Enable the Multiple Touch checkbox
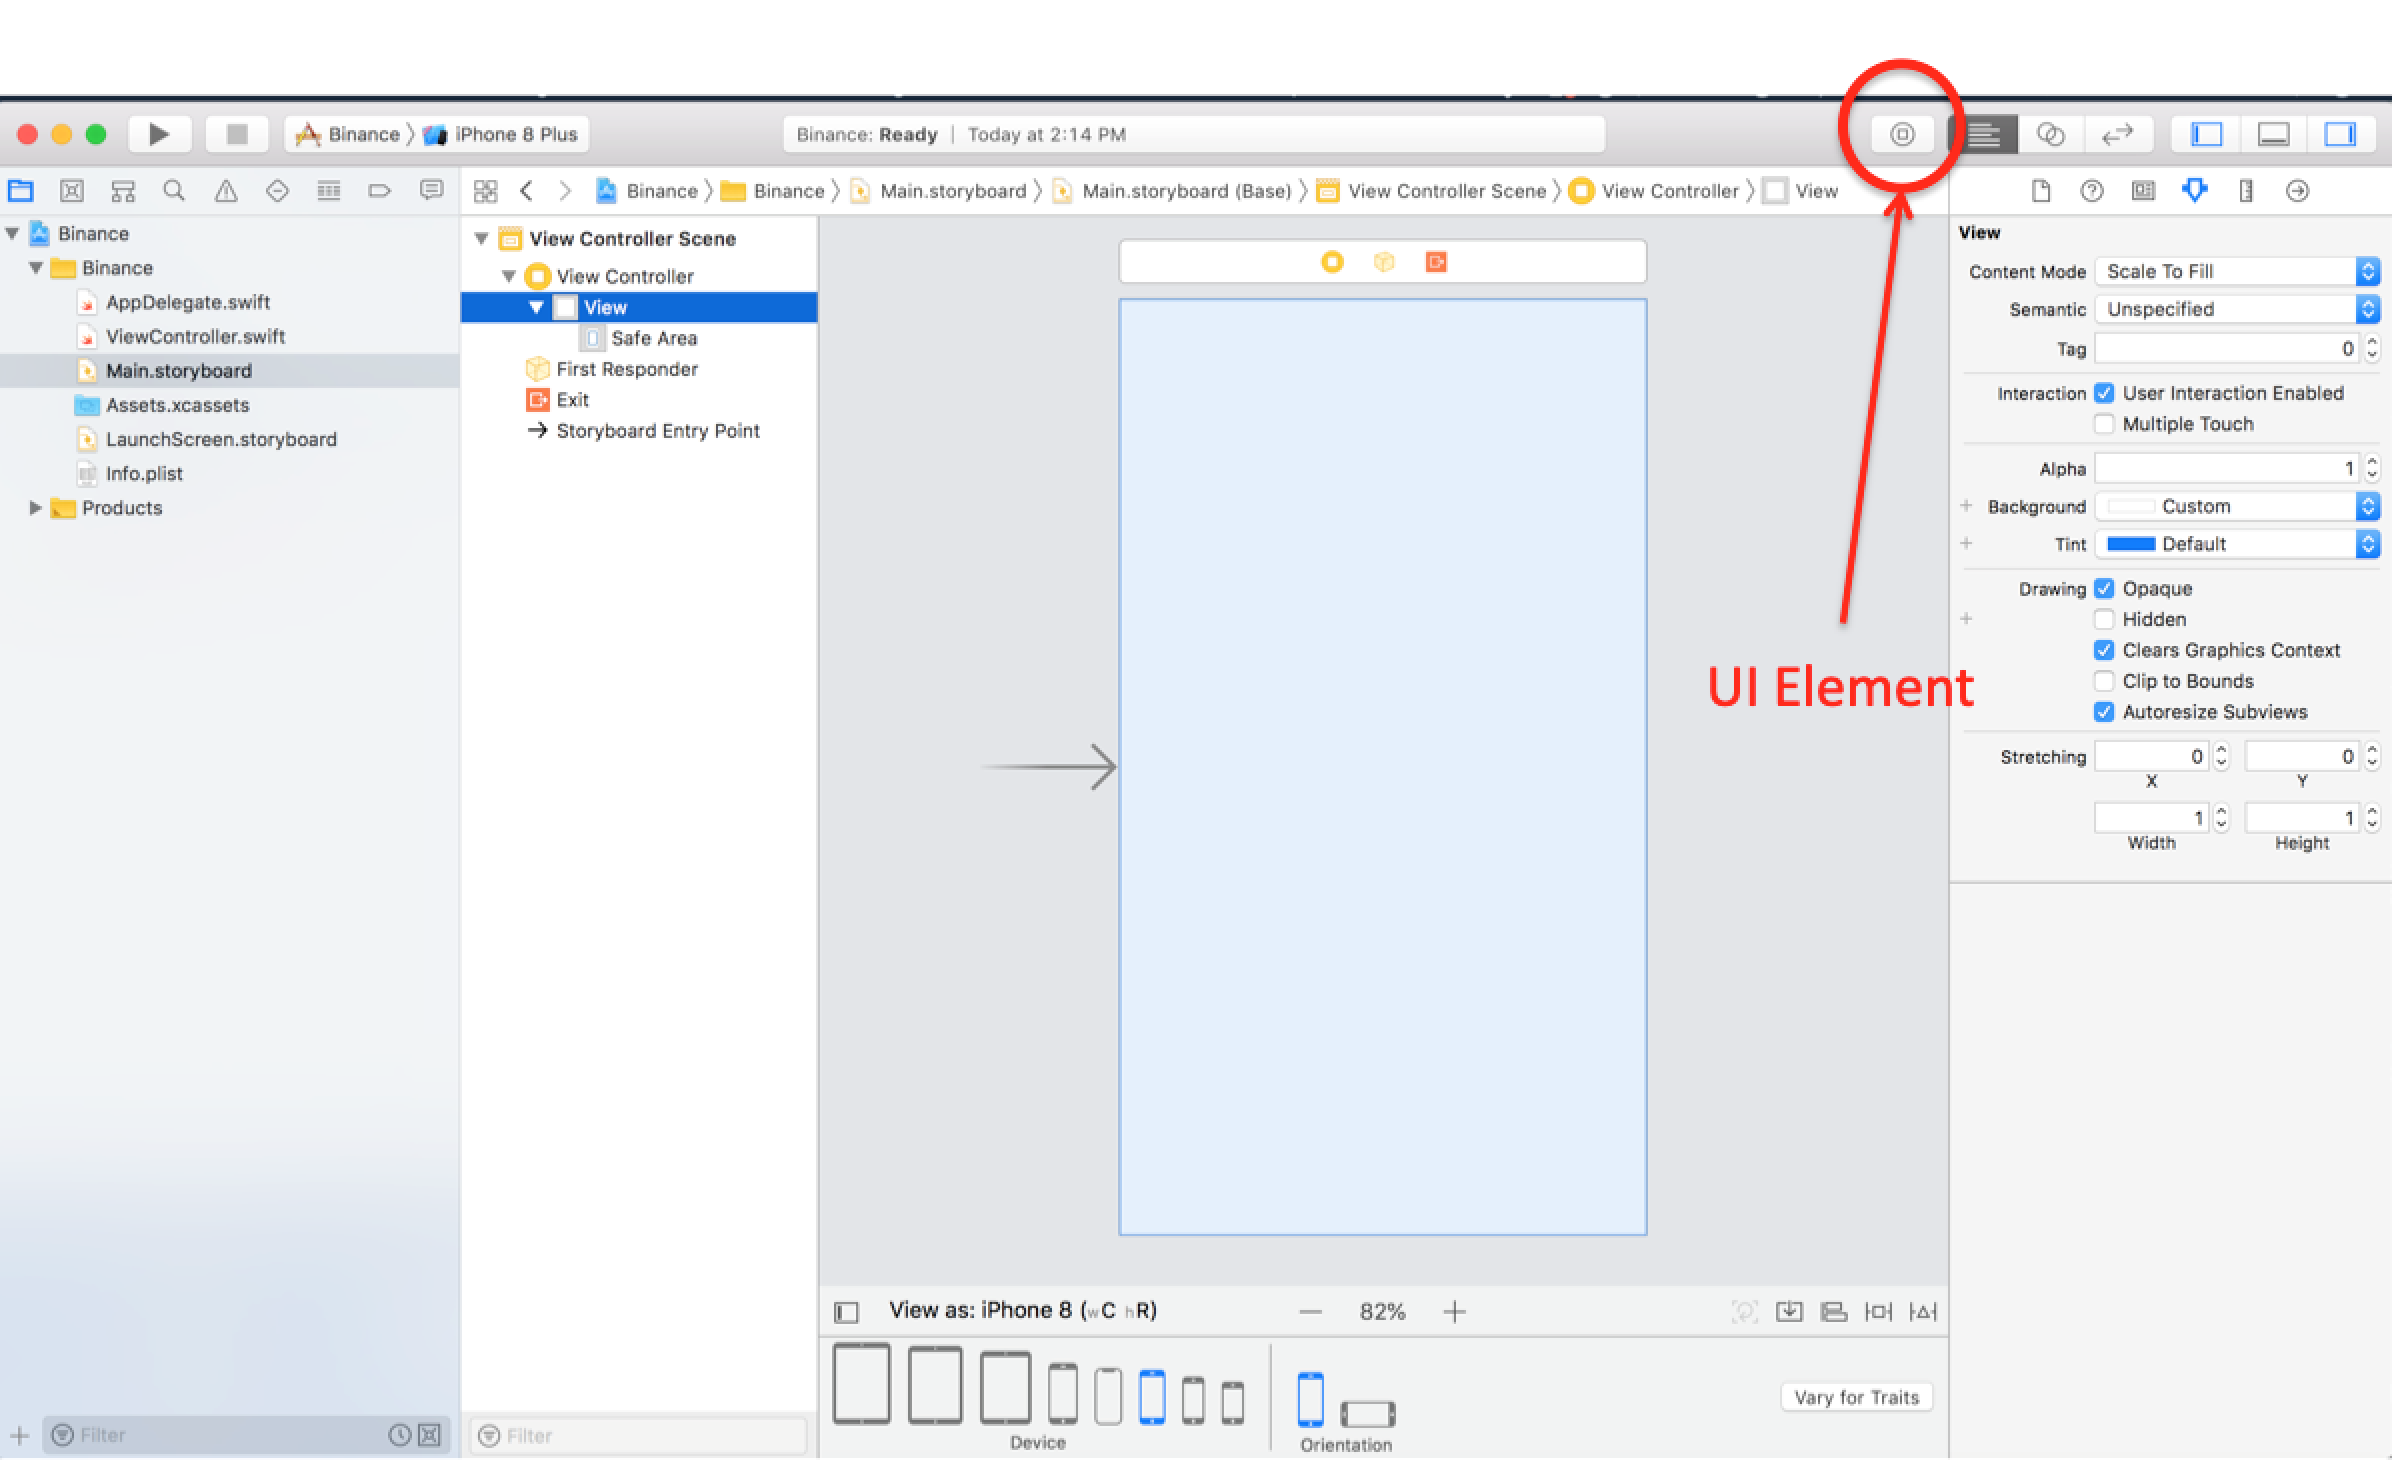The height and width of the screenshot is (1482, 2392). 2104,424
